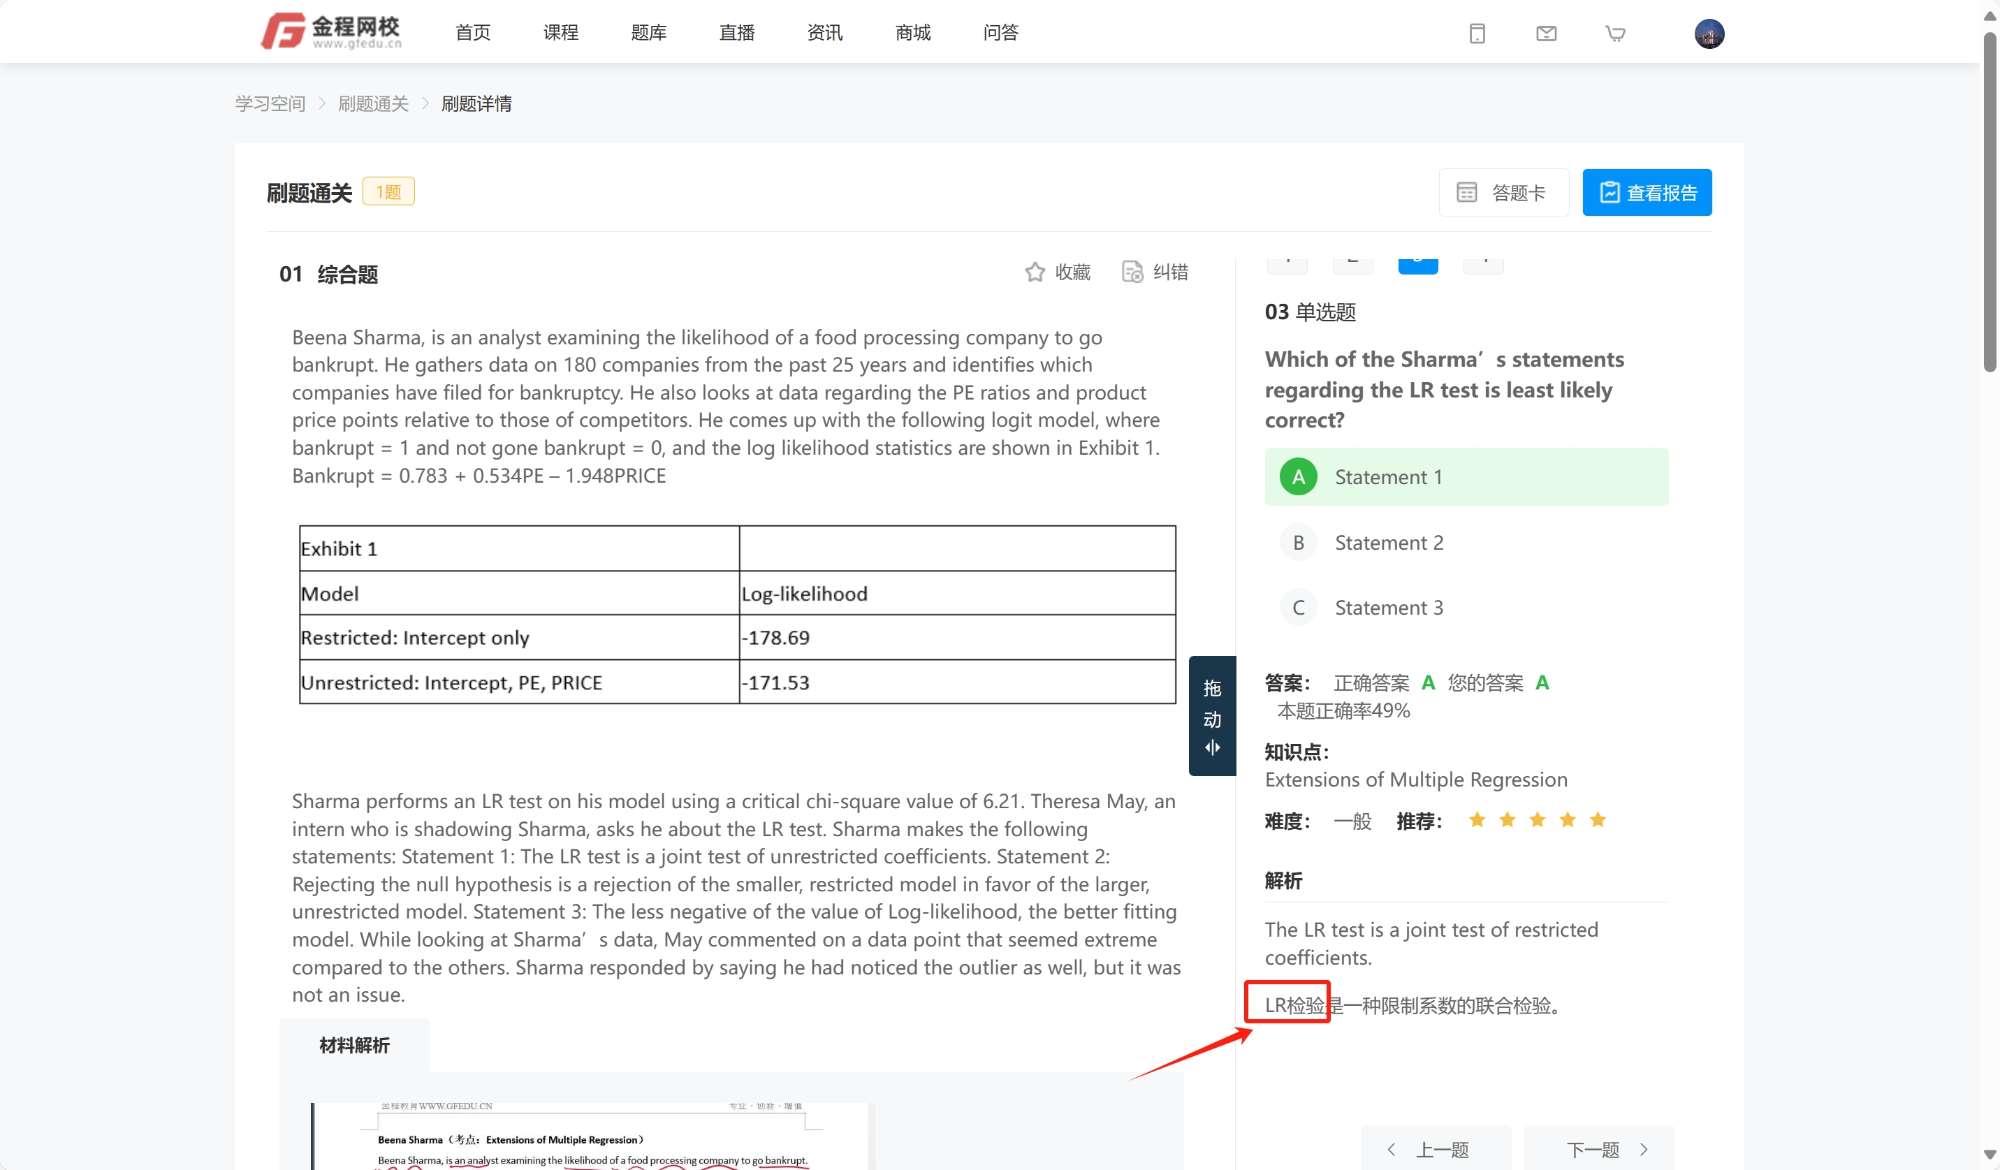Open the 直播 menu item
The height and width of the screenshot is (1170, 2000).
click(736, 33)
